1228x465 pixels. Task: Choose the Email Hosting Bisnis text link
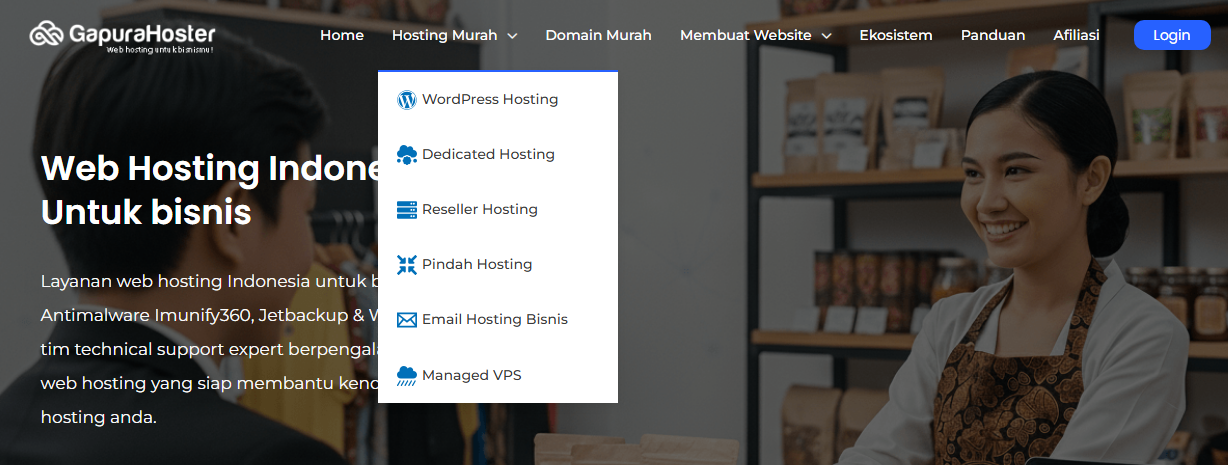[x=494, y=320]
